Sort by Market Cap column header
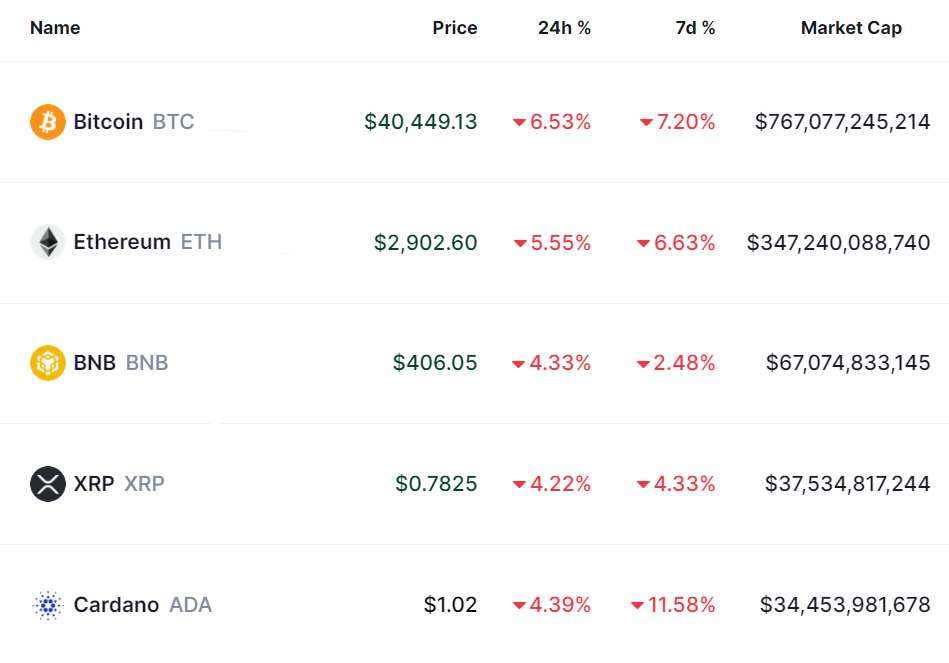The height and width of the screenshot is (663, 949). coord(851,28)
